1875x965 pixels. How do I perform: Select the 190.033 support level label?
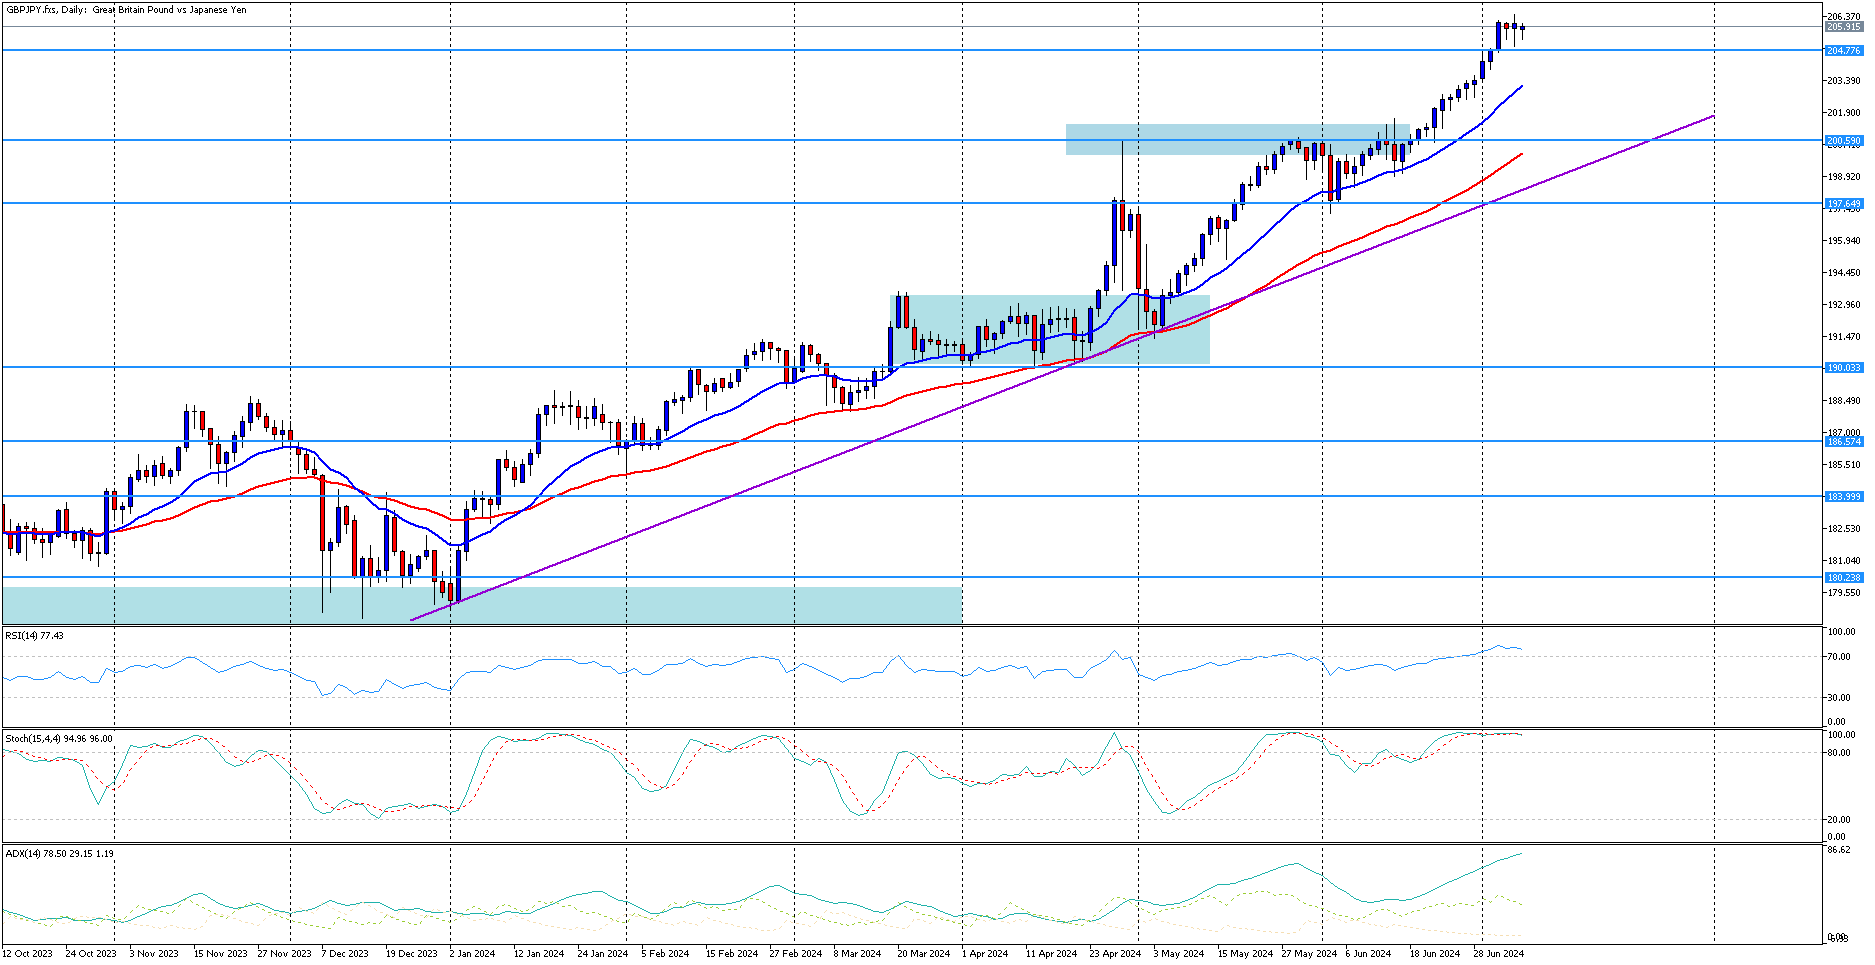(1843, 368)
